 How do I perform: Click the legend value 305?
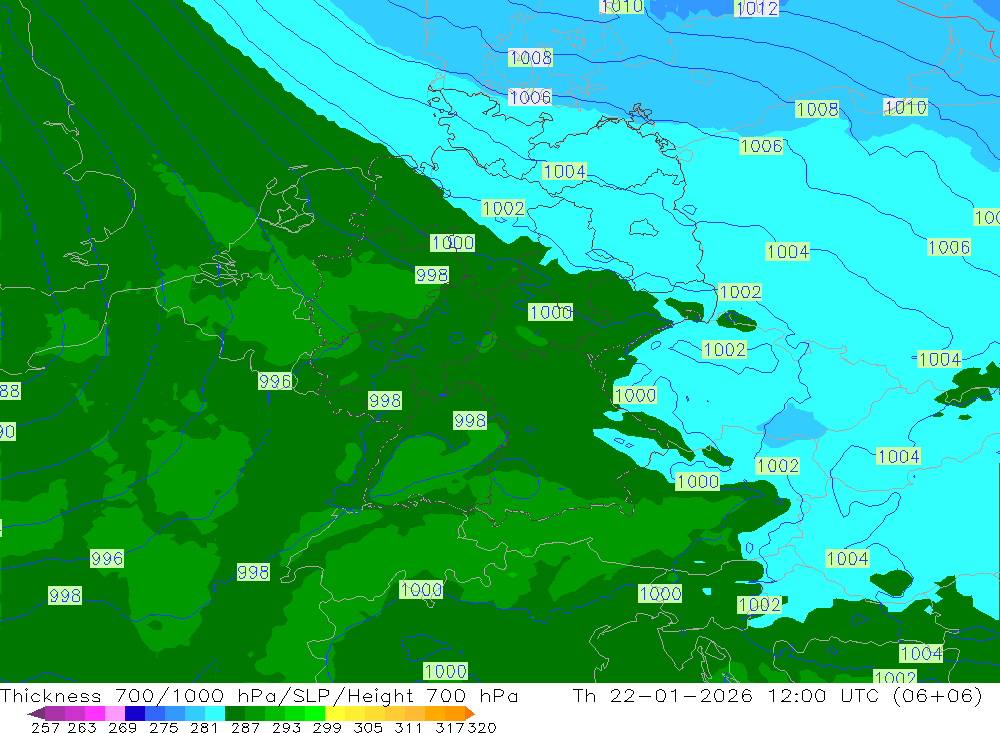pos(367,728)
